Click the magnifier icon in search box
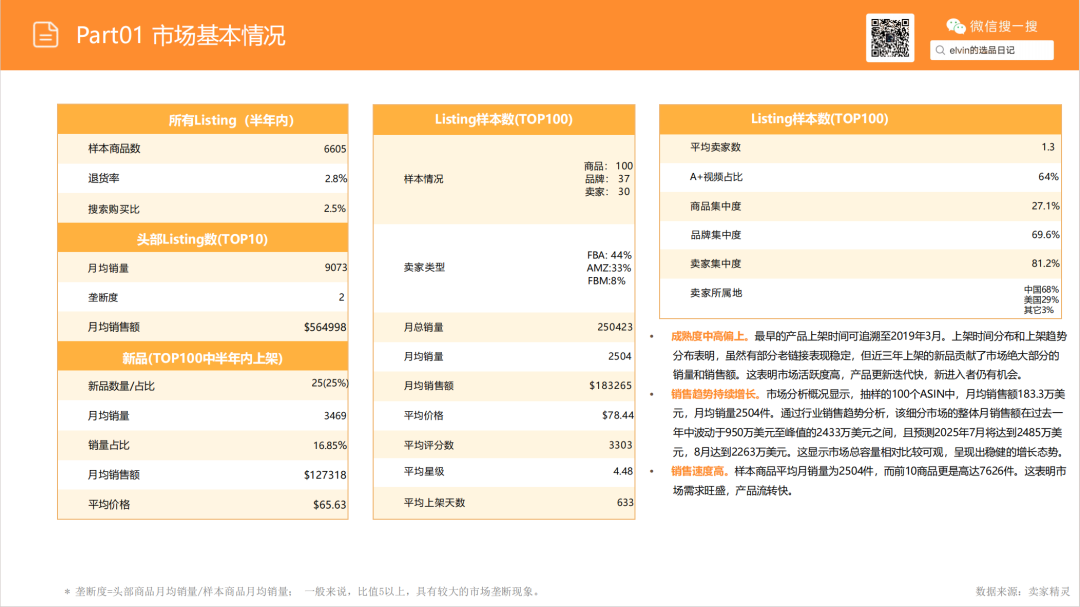 940,50
